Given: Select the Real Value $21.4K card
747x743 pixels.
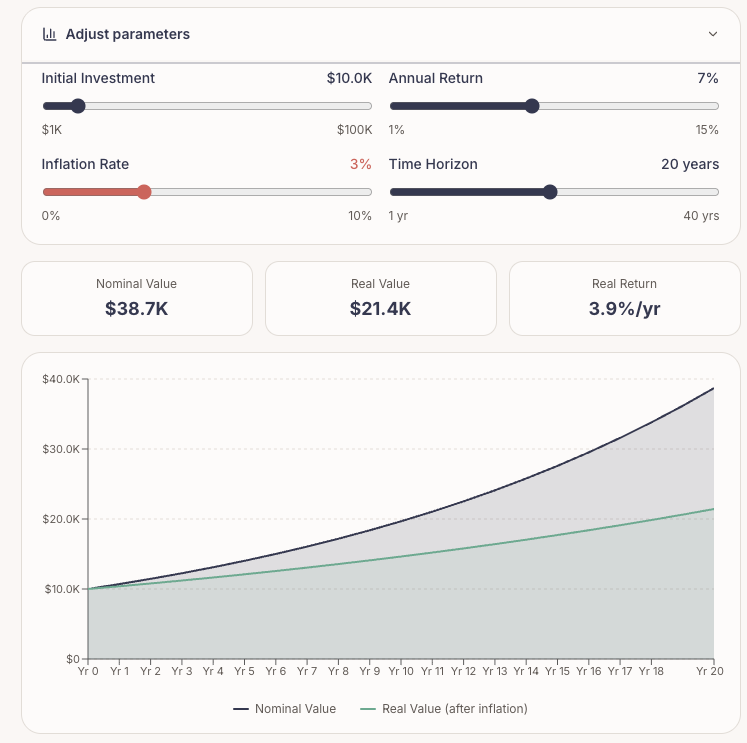Looking at the screenshot, I should (380, 298).
